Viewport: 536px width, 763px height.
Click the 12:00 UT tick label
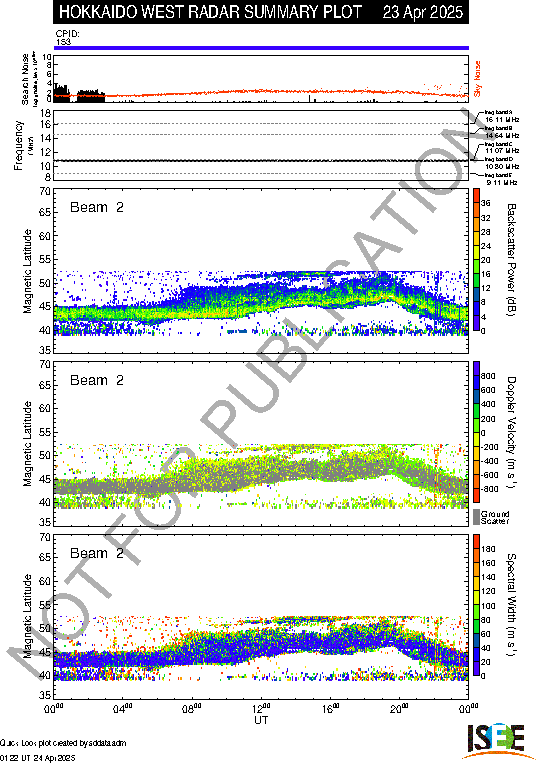(x=261, y=708)
